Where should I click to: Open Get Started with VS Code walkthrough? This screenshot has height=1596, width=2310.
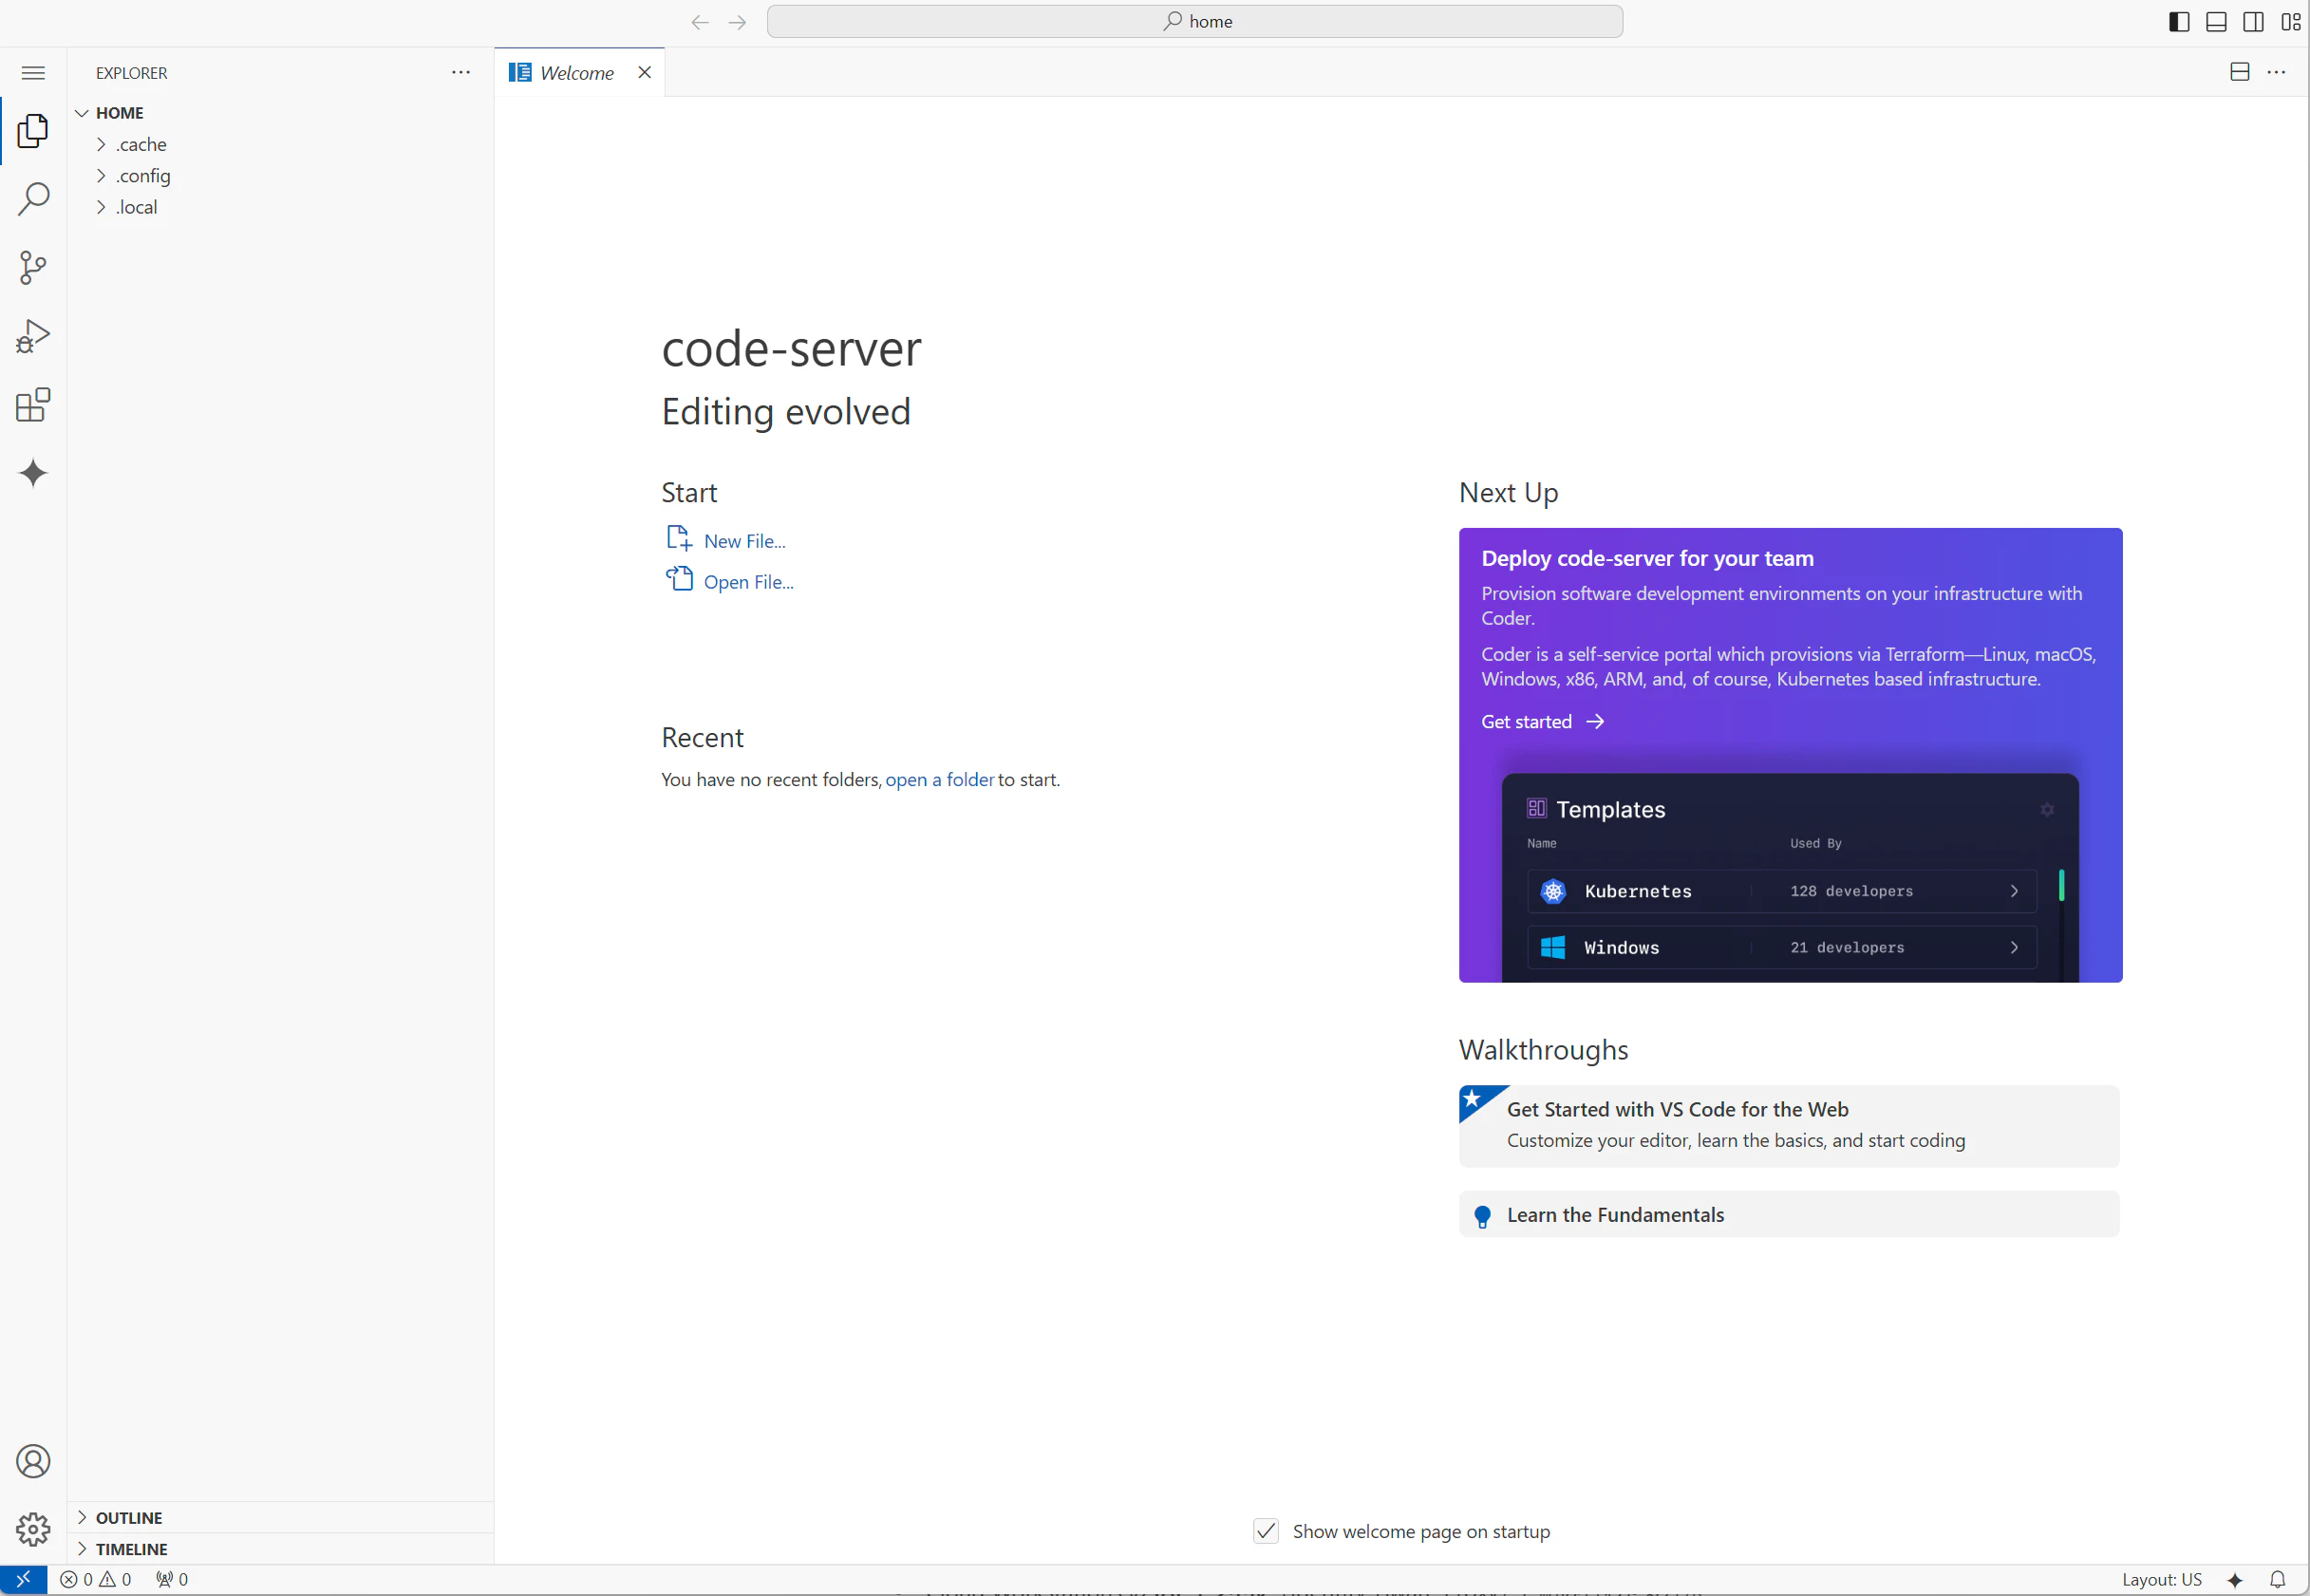[1789, 1126]
